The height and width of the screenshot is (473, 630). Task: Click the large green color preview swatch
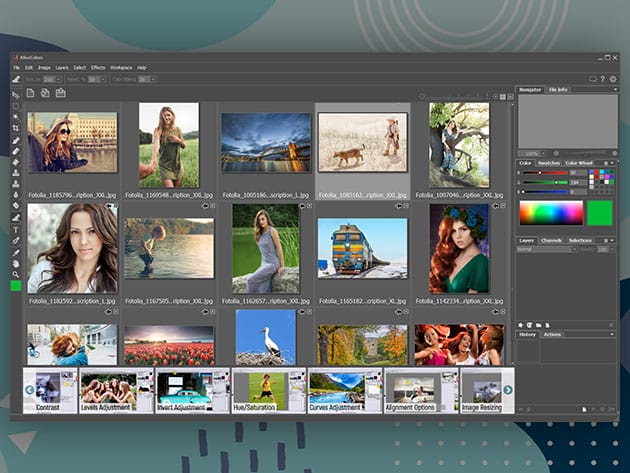[x=598, y=212]
